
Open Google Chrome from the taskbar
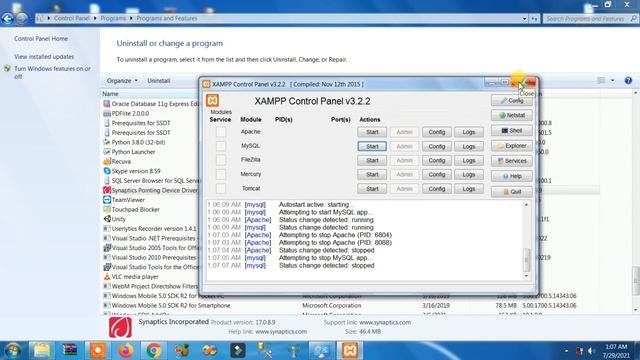154,351
